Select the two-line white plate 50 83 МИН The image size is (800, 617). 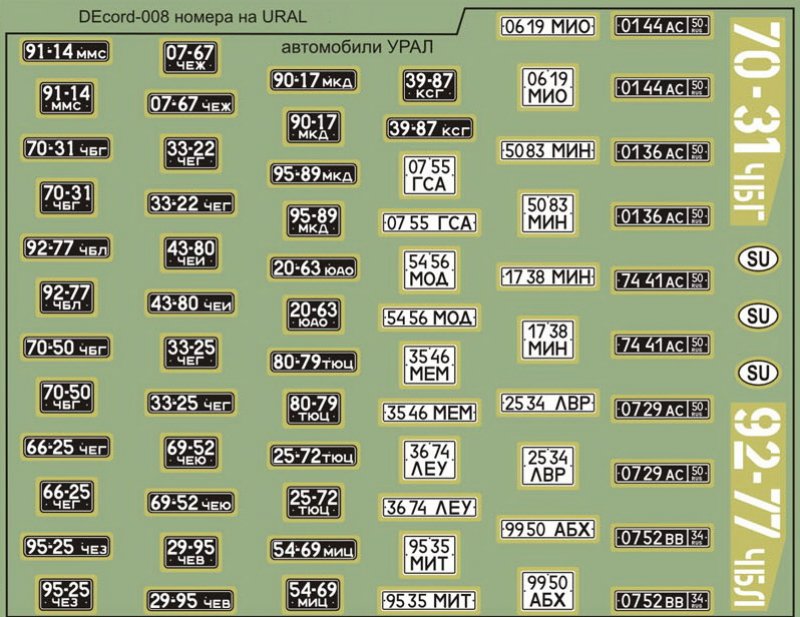[x=547, y=213]
